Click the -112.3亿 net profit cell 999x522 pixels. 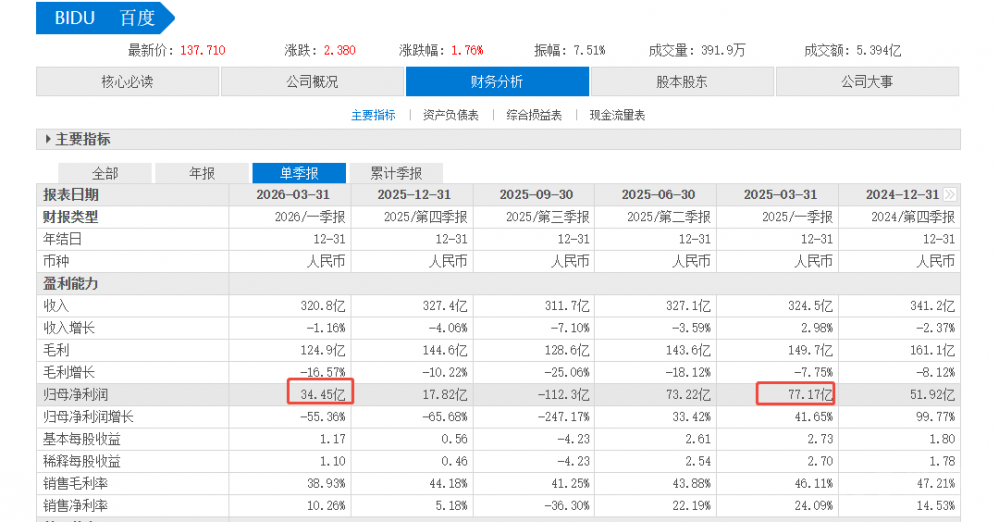pos(564,395)
